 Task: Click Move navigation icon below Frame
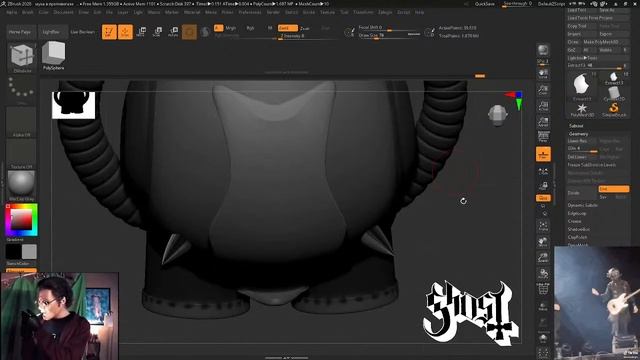pos(543,242)
